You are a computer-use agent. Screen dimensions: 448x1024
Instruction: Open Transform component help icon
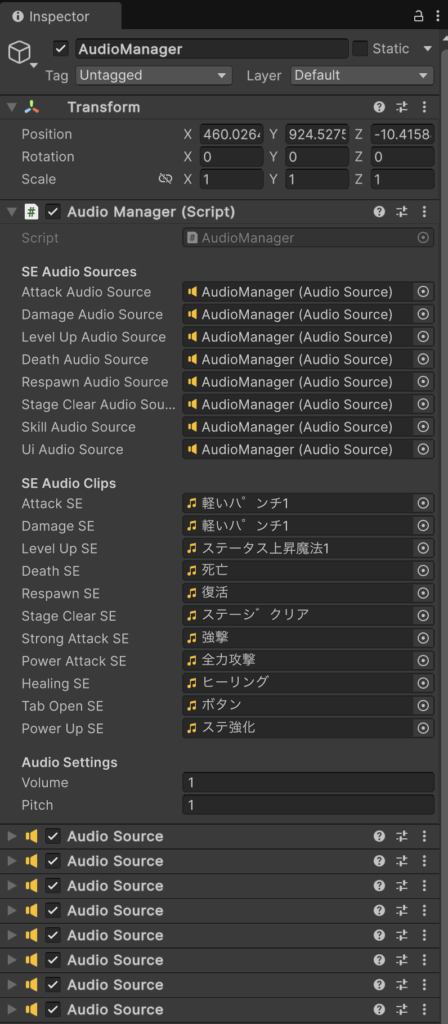[x=379, y=107]
